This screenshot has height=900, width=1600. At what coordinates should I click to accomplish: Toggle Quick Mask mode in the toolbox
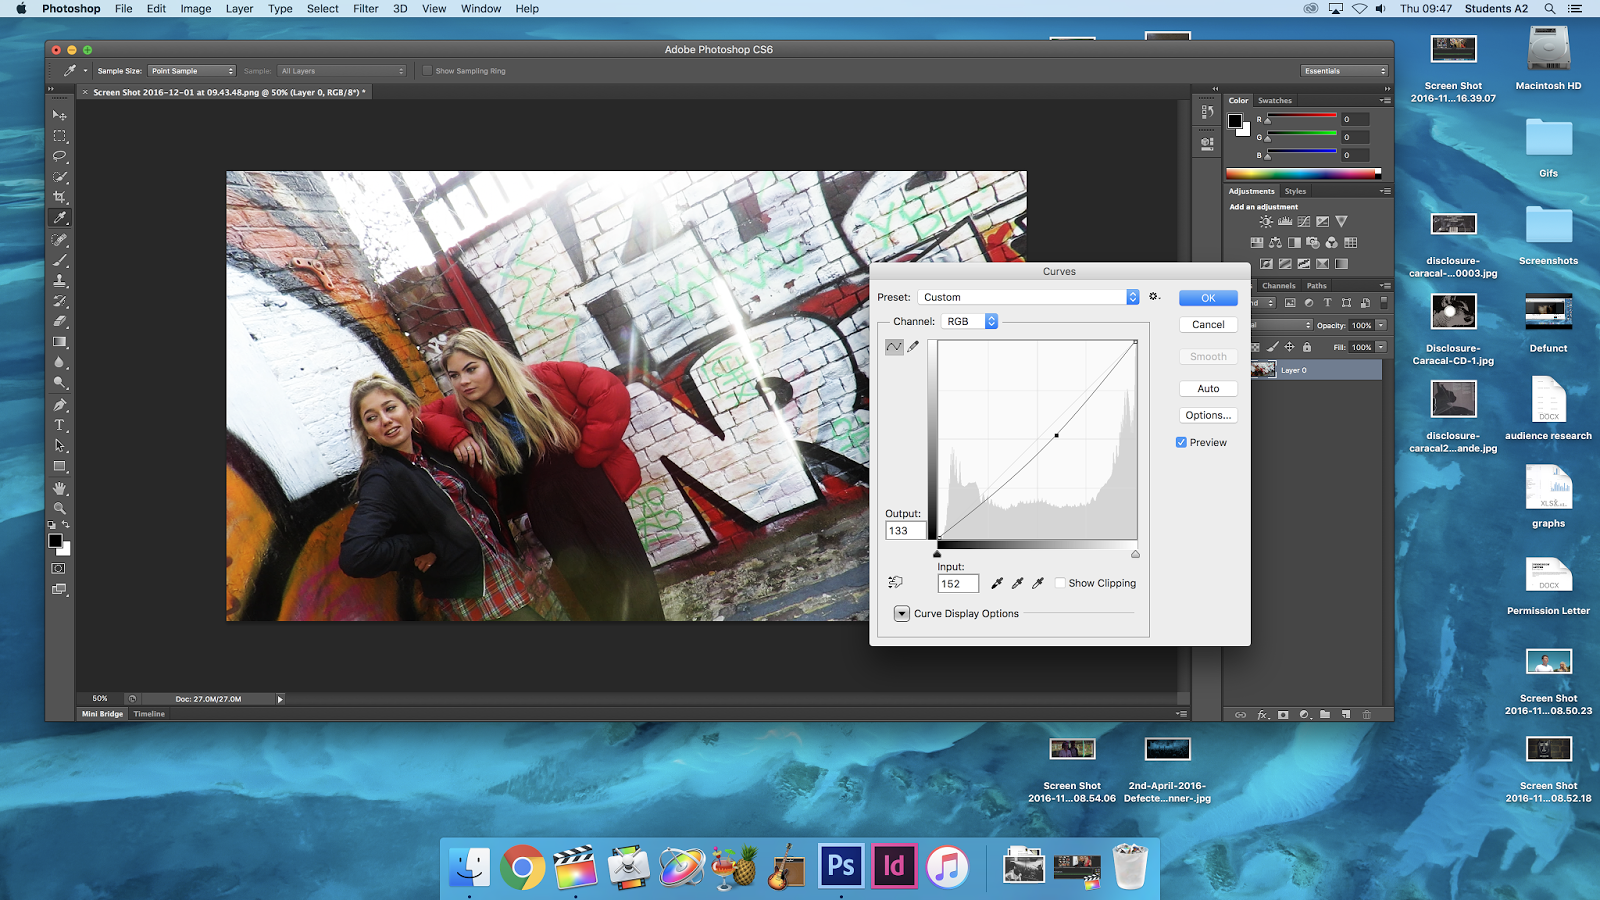tap(59, 568)
